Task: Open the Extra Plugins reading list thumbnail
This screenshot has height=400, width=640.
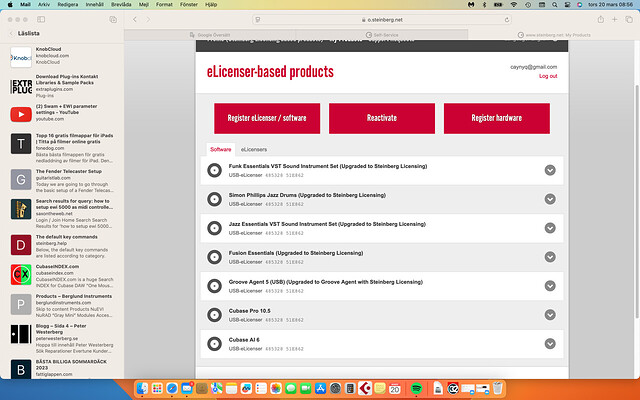Action: click(x=21, y=87)
